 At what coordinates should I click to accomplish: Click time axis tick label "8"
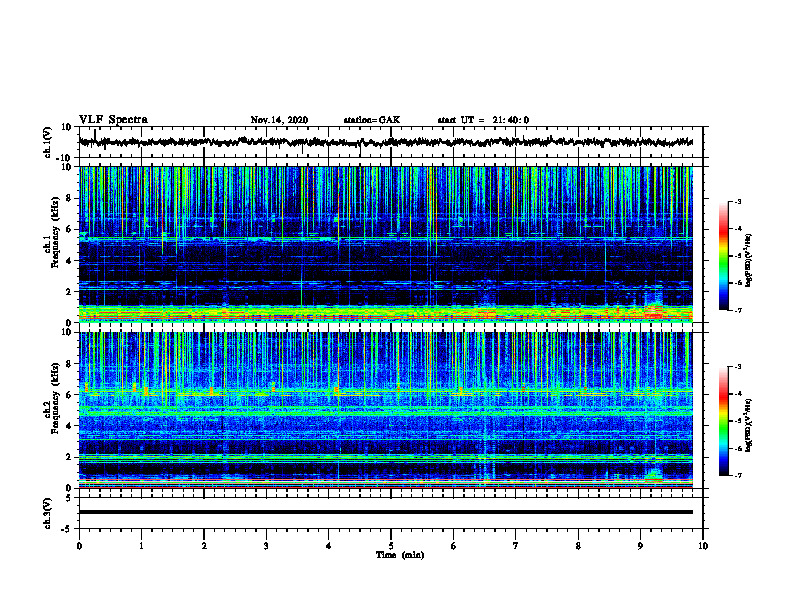pyautogui.click(x=578, y=546)
